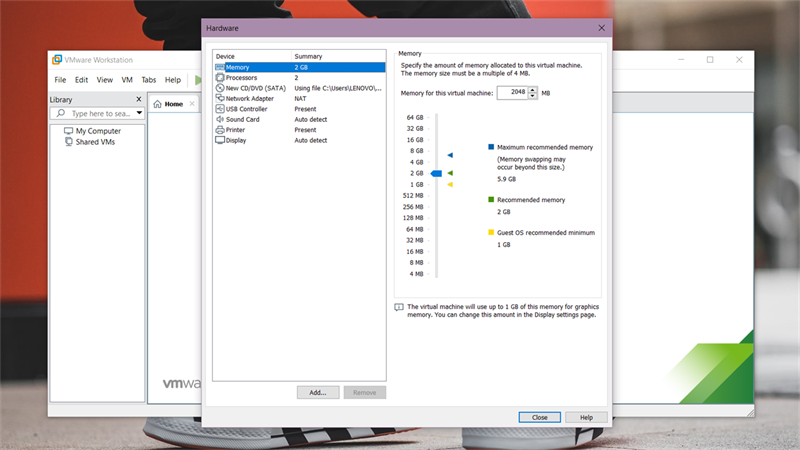
Task: Select the Processors device icon
Action: [220, 78]
